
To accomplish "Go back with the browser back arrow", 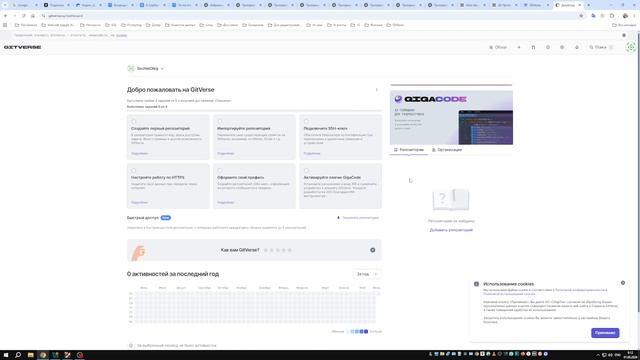I will (x=5, y=16).
